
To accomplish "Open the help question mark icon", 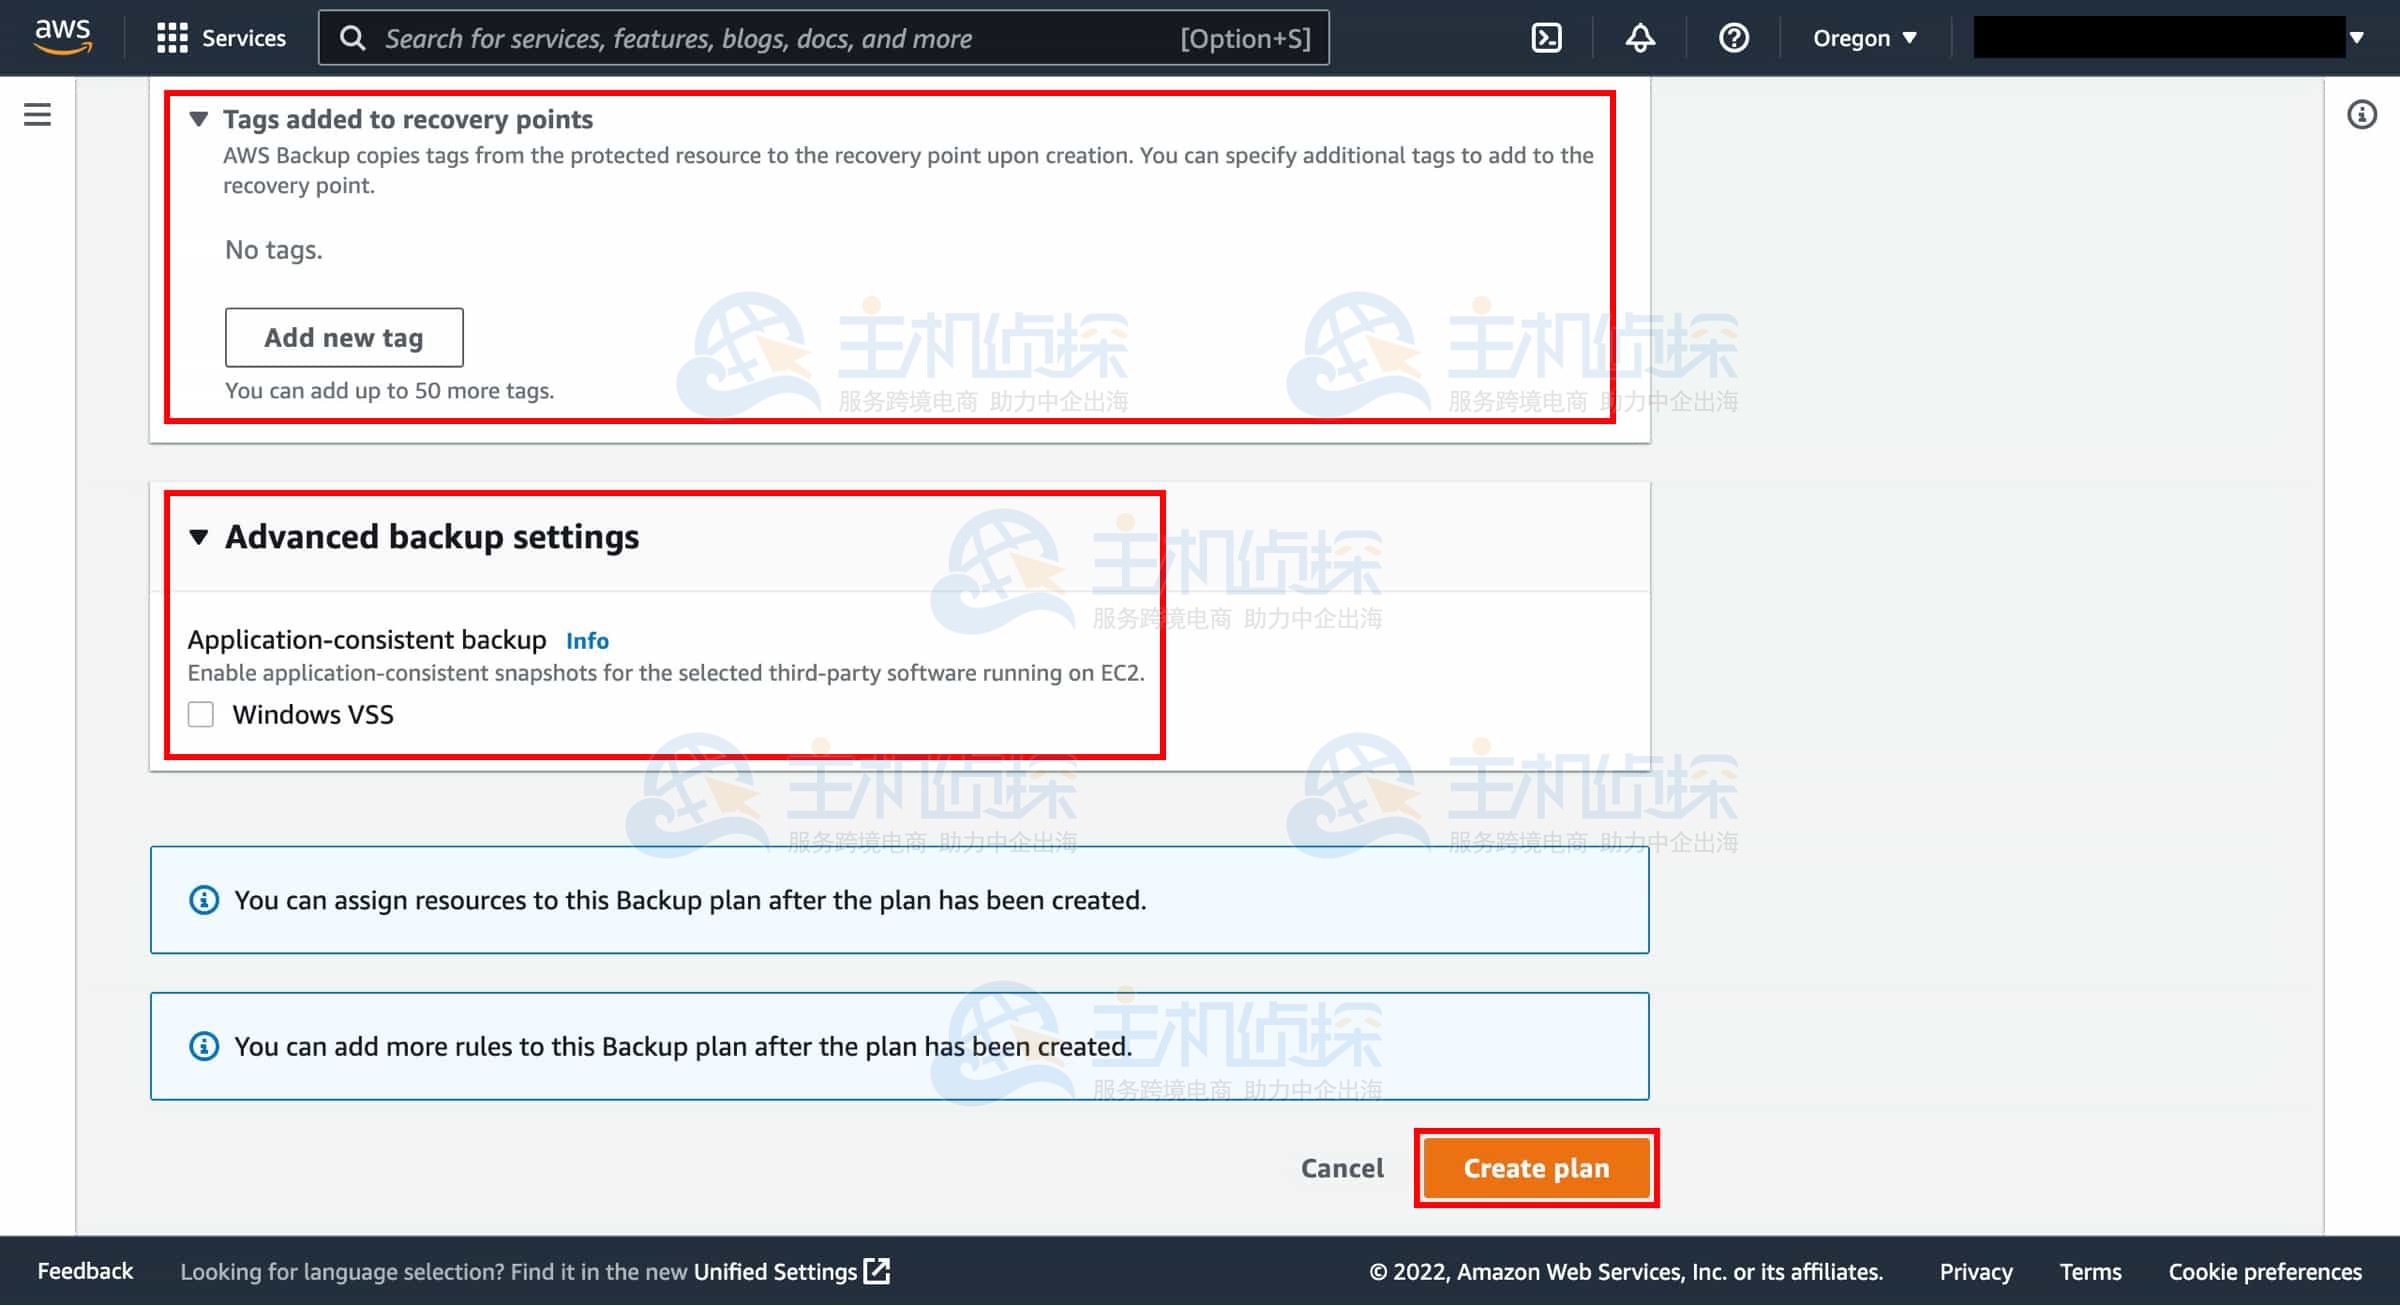I will click(1733, 38).
